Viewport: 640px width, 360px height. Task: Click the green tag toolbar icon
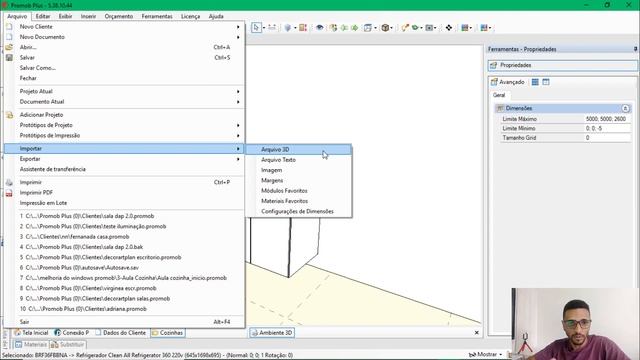pos(416,28)
